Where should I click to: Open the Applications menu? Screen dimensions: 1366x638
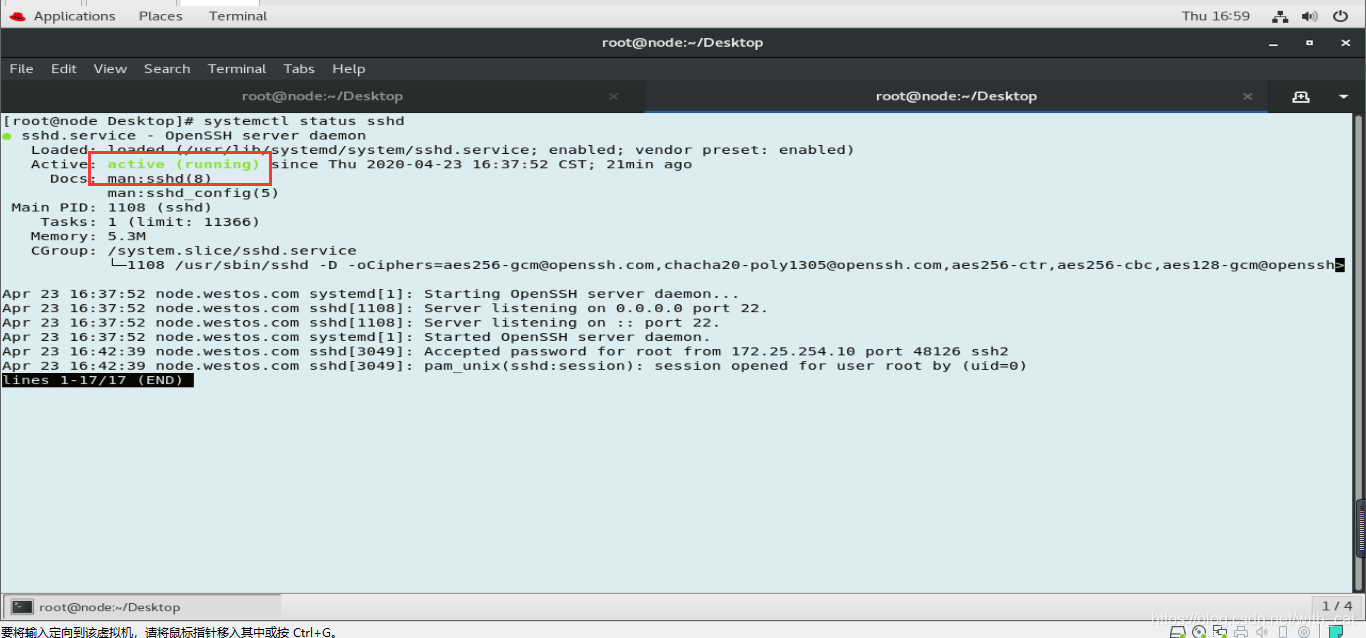(x=74, y=16)
